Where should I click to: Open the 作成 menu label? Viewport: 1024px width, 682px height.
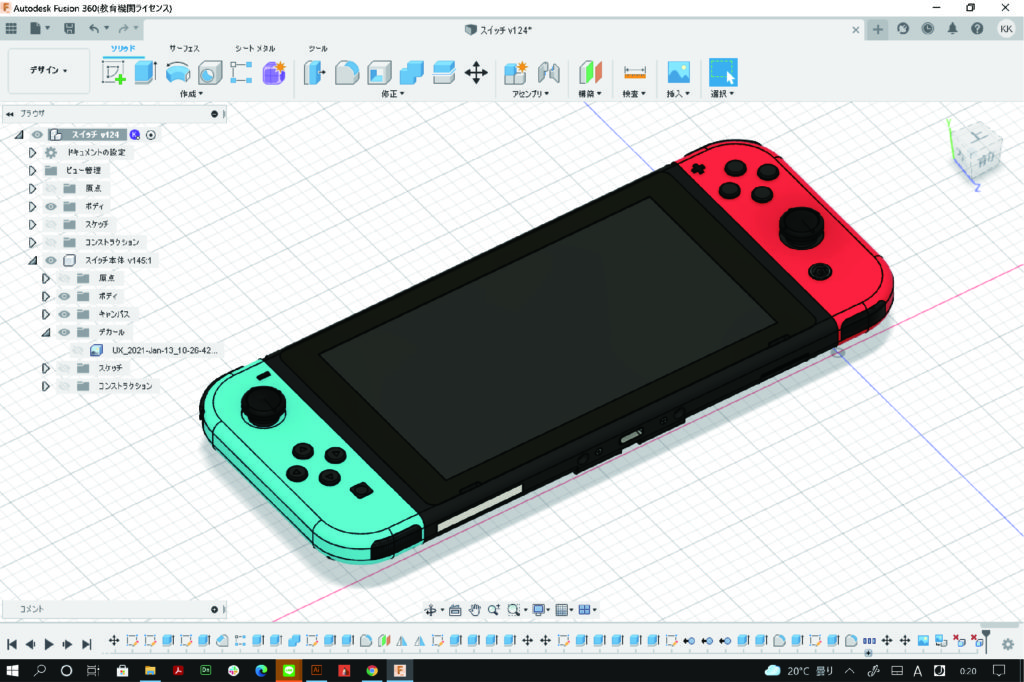point(190,94)
